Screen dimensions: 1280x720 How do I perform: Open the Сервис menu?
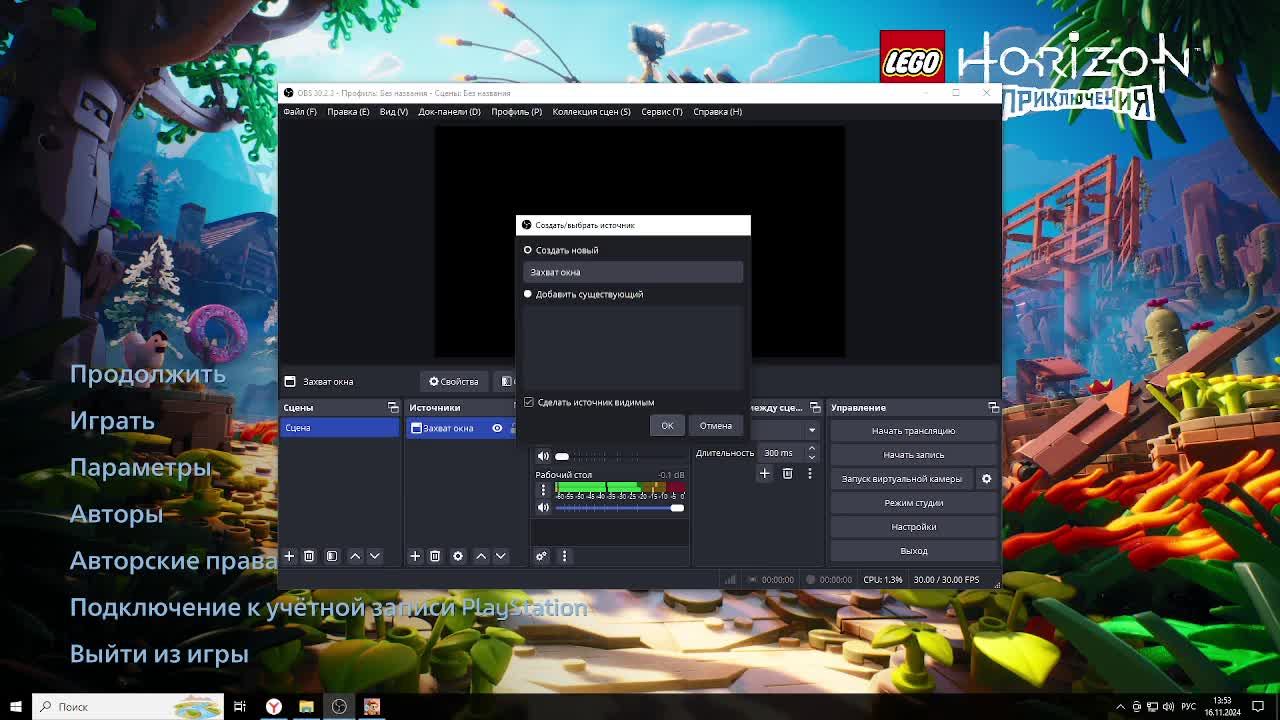pyautogui.click(x=662, y=111)
